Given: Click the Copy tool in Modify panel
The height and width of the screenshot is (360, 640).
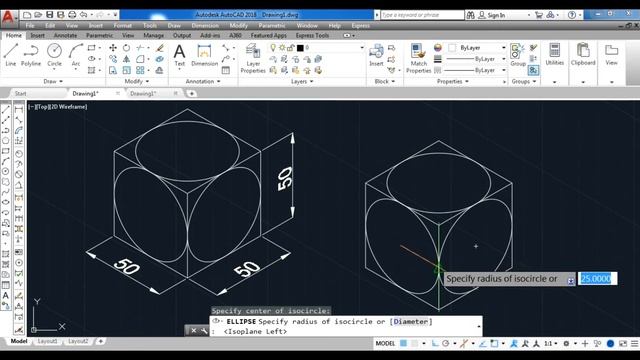Looking at the screenshot, I should [113, 59].
